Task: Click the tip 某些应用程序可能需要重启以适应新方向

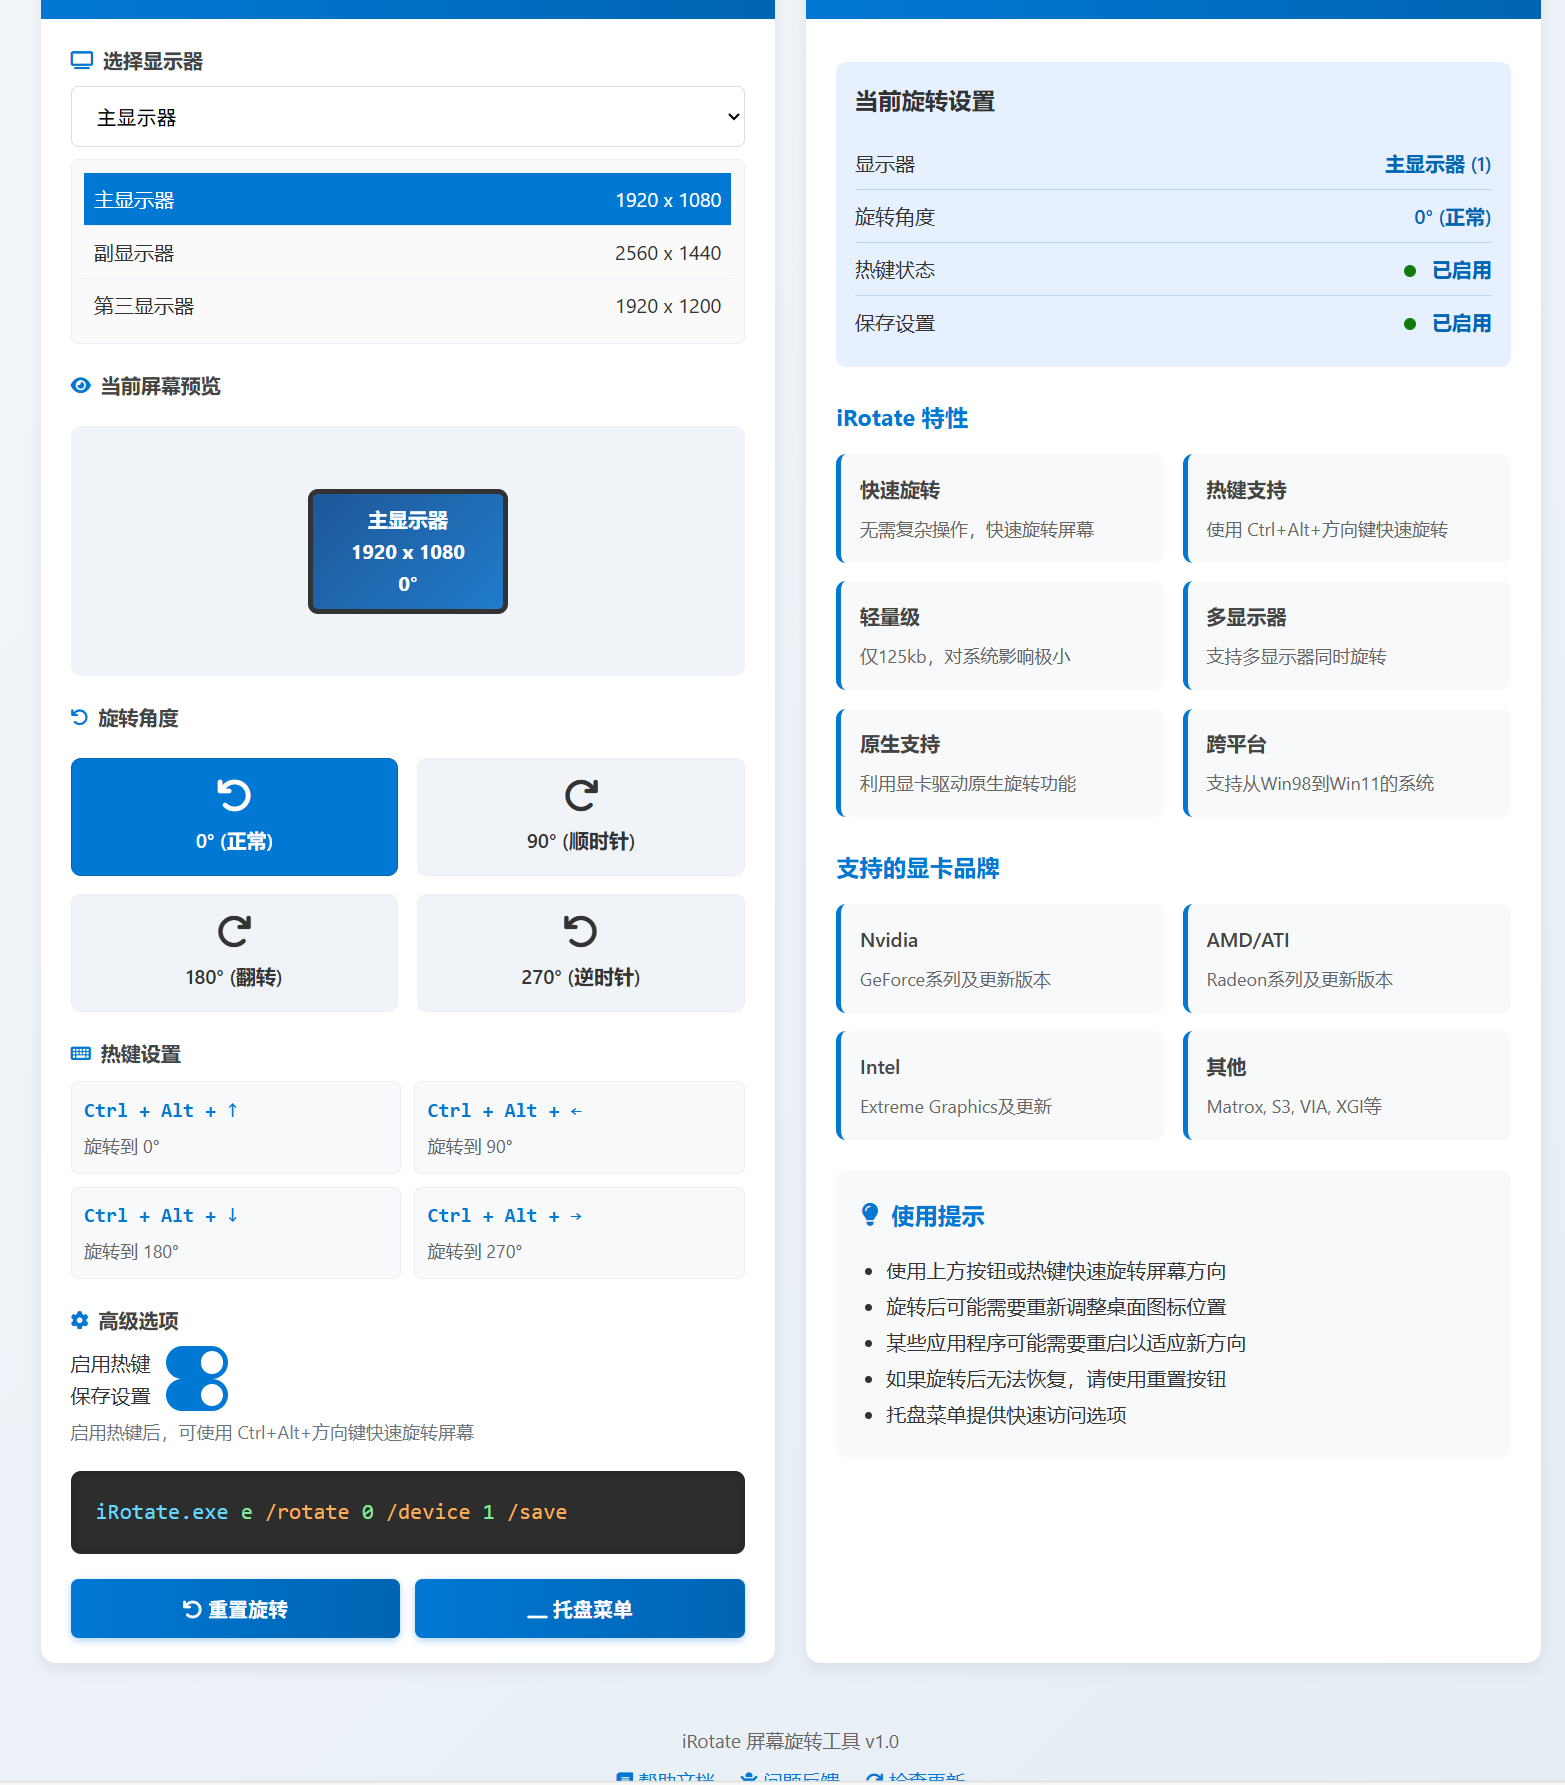Action: [1066, 1343]
